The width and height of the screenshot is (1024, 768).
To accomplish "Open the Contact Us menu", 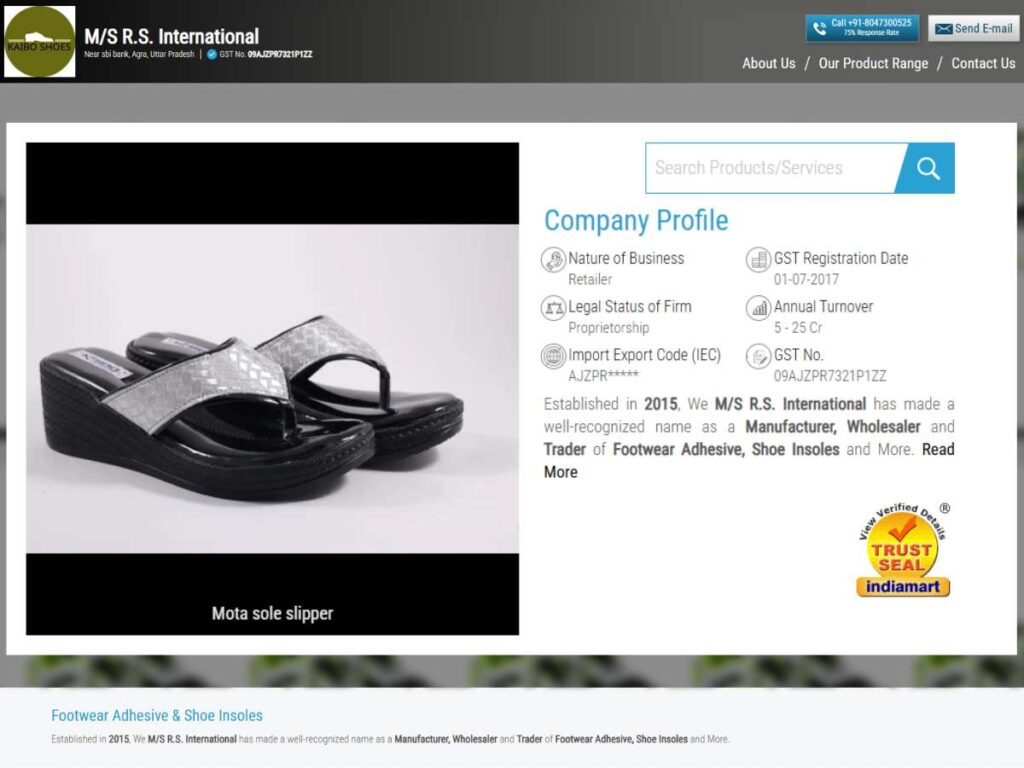I will pos(983,63).
